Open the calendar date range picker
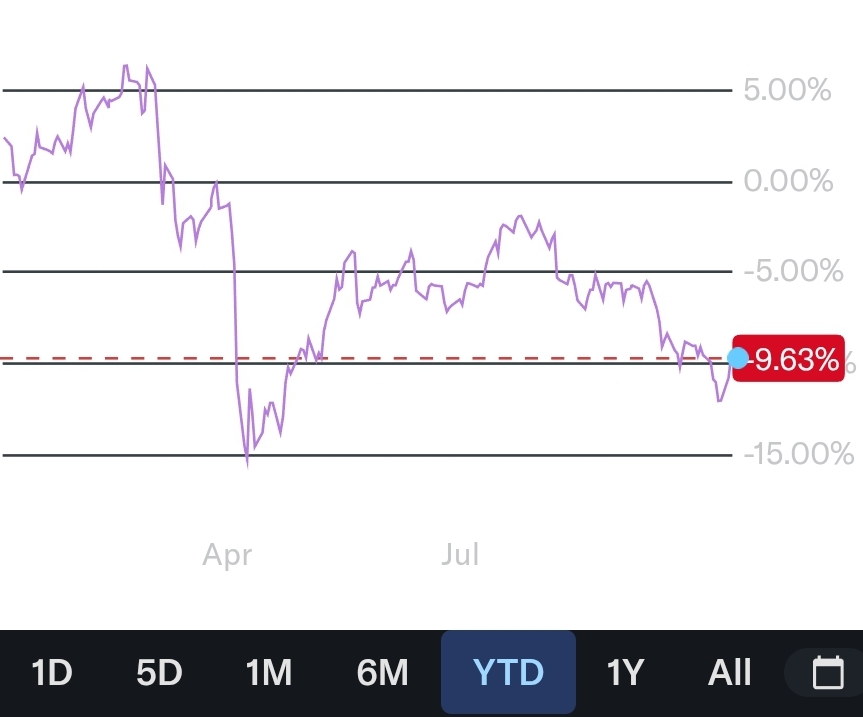Viewport: 863px width, 717px height. pos(827,672)
